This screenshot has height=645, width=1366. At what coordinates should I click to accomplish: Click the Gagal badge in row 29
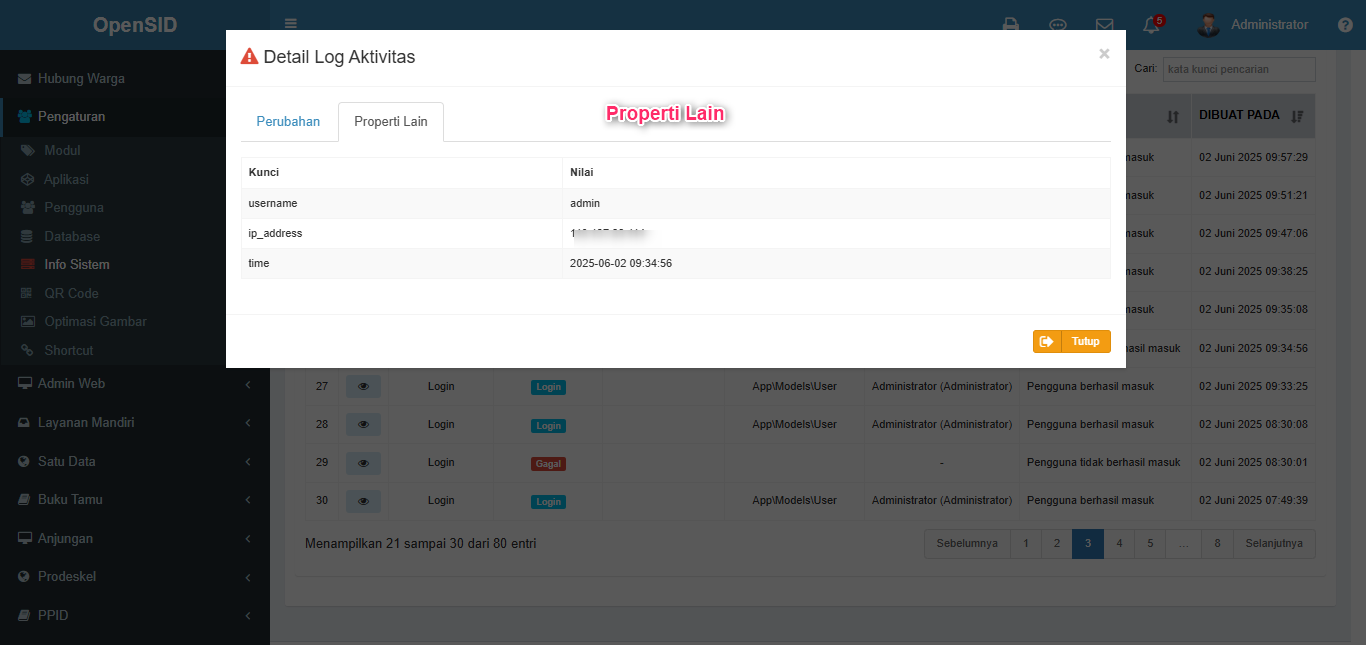pyautogui.click(x=548, y=464)
